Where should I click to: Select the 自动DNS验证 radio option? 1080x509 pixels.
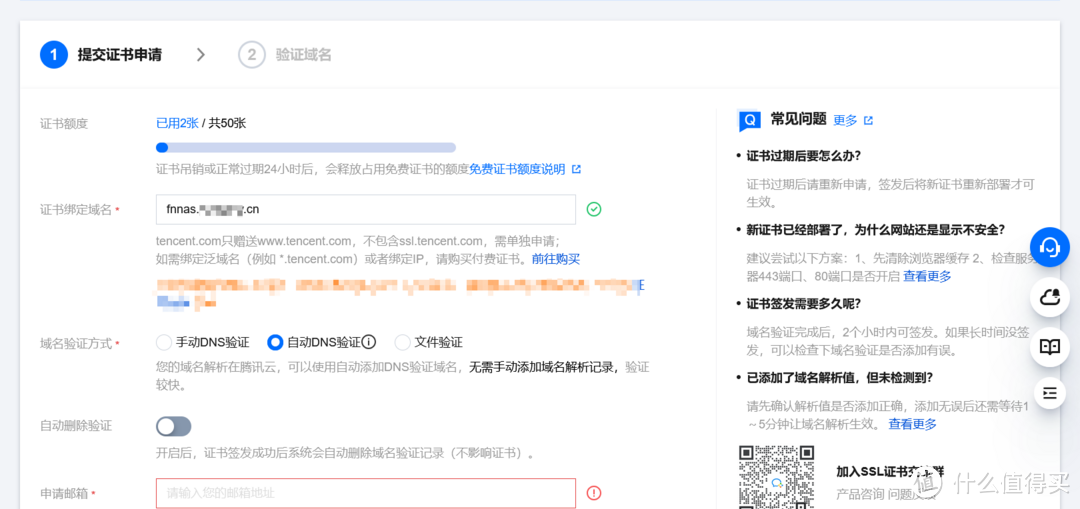pos(276,342)
